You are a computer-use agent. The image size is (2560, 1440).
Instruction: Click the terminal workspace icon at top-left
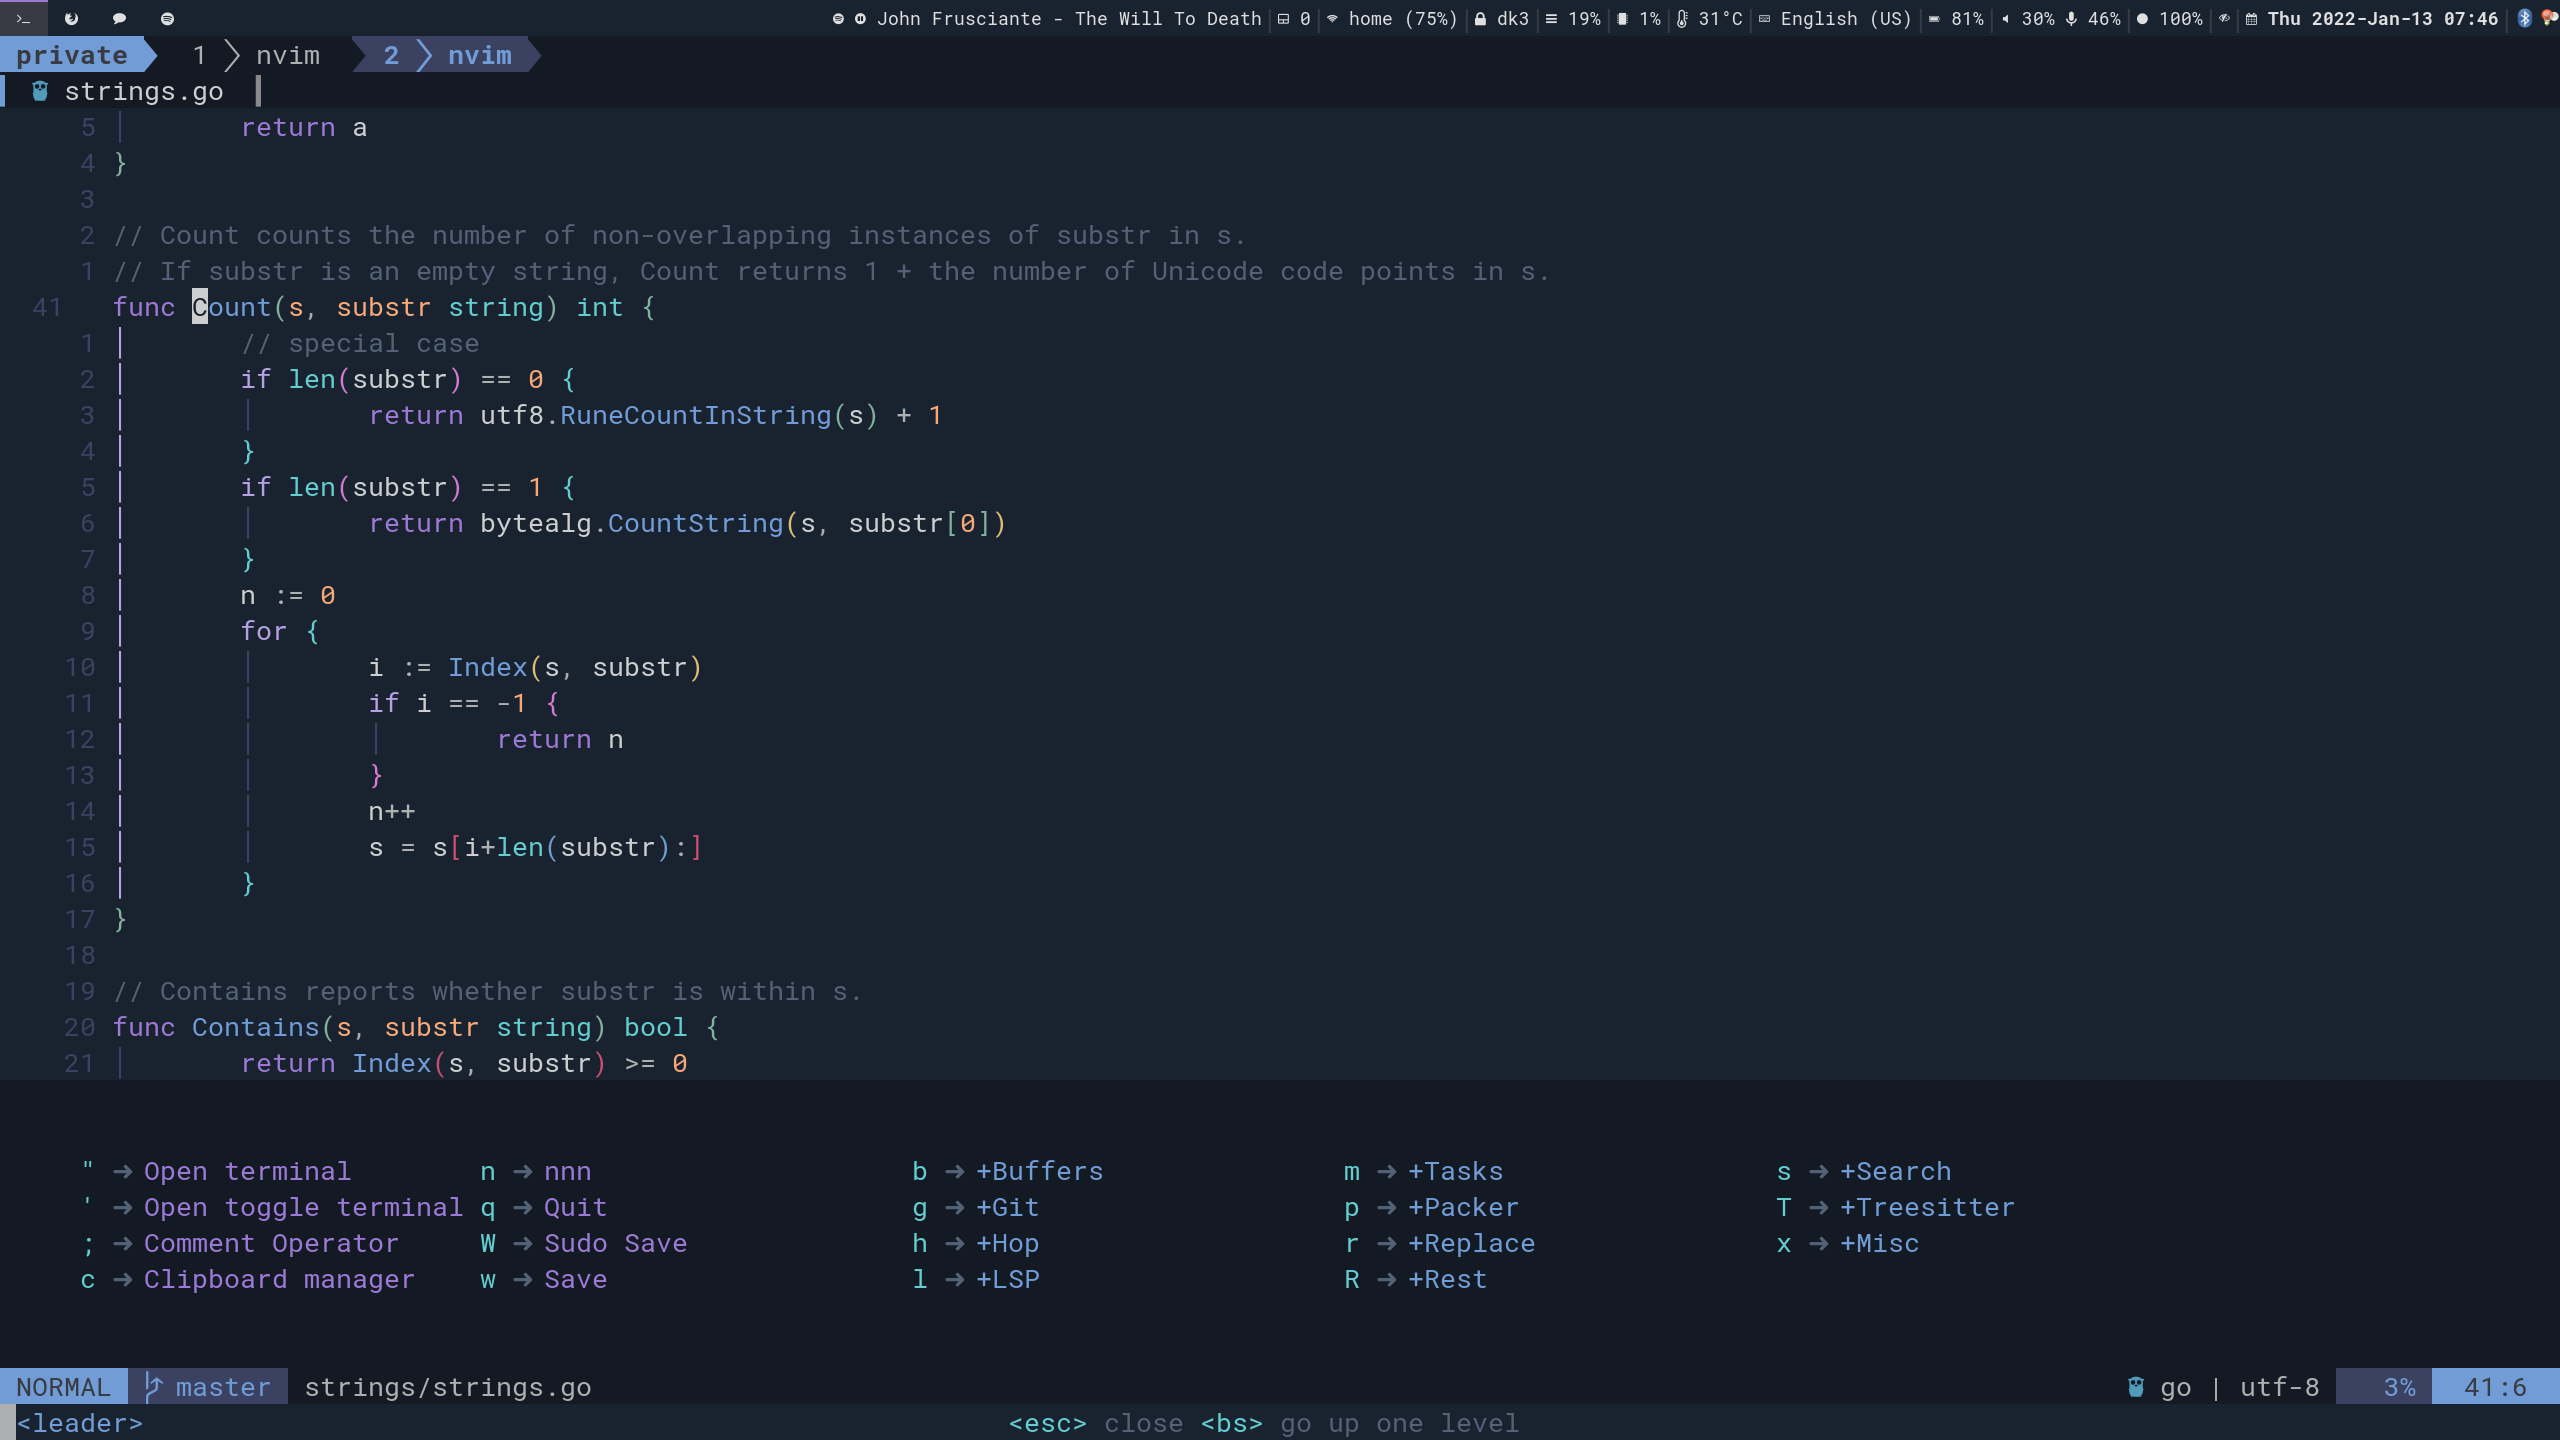coord(23,19)
